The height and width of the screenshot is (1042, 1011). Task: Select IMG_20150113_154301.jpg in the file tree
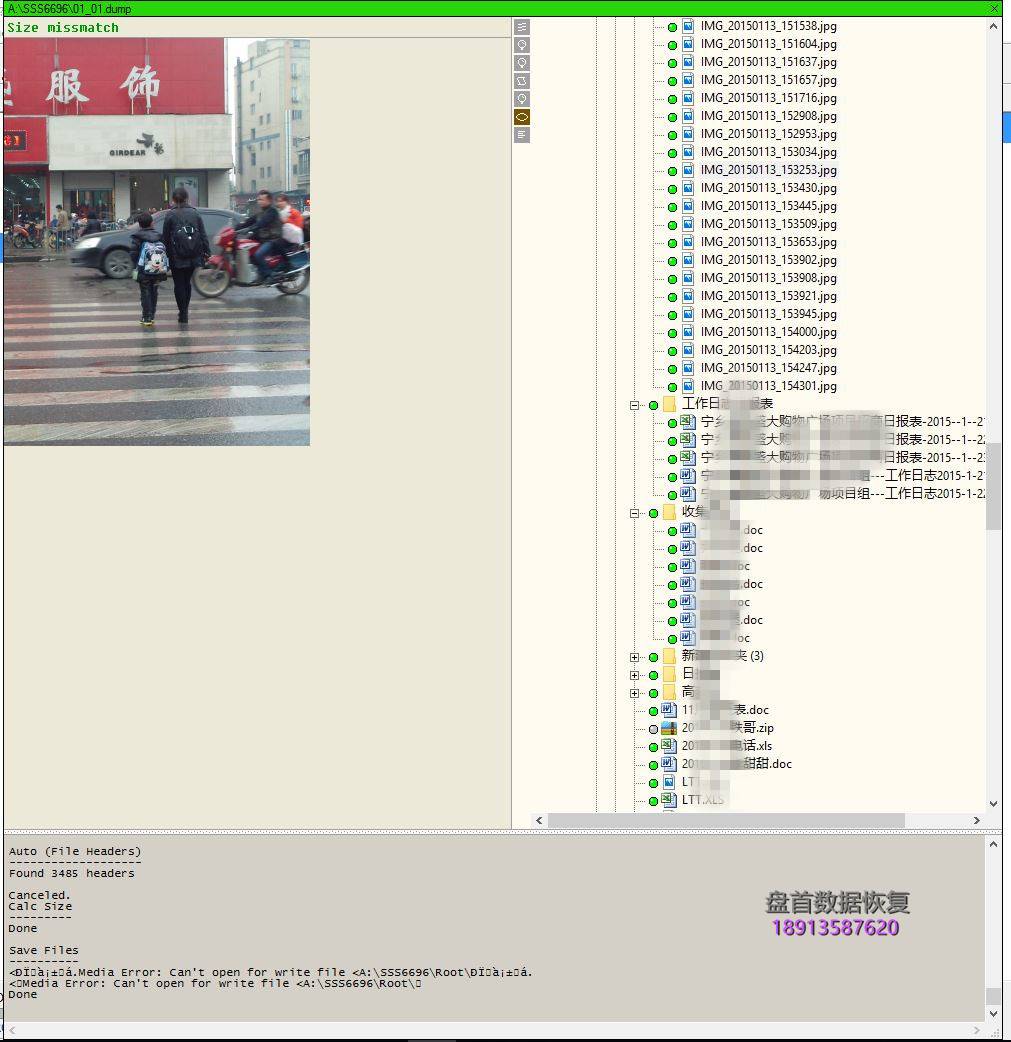coord(768,386)
